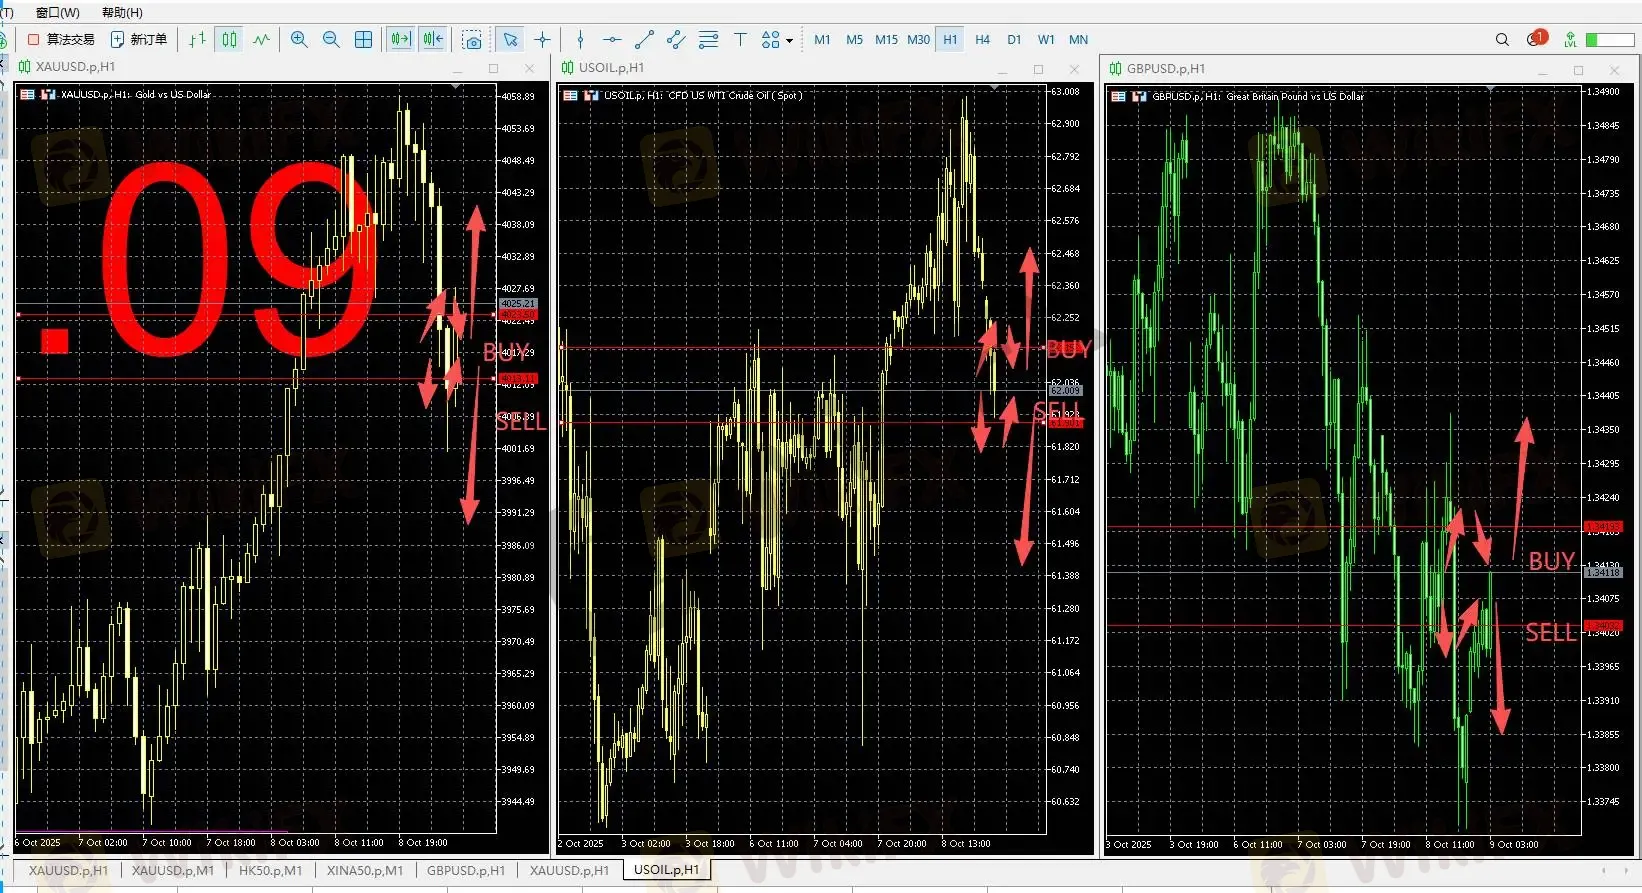Select the M30 timeframe
Viewport: 1642px width, 893px height.
(918, 40)
